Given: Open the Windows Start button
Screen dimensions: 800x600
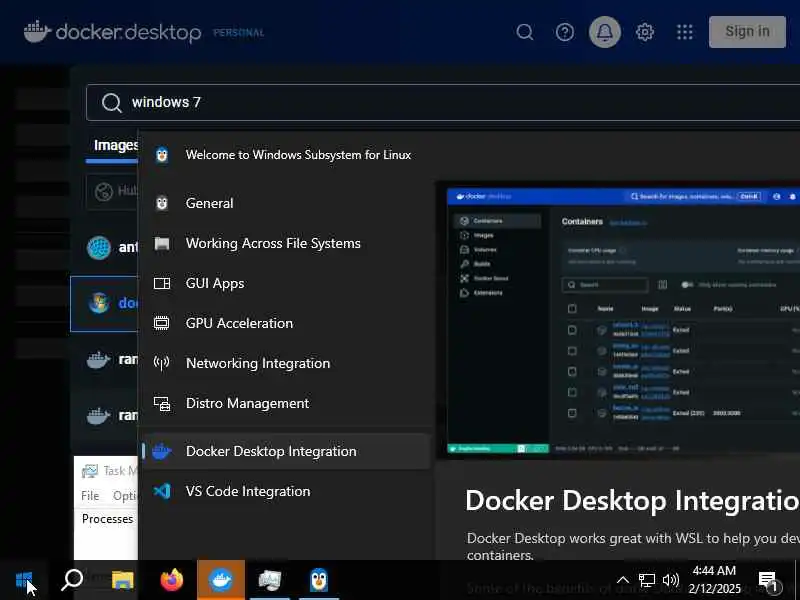Looking at the screenshot, I should [24, 581].
